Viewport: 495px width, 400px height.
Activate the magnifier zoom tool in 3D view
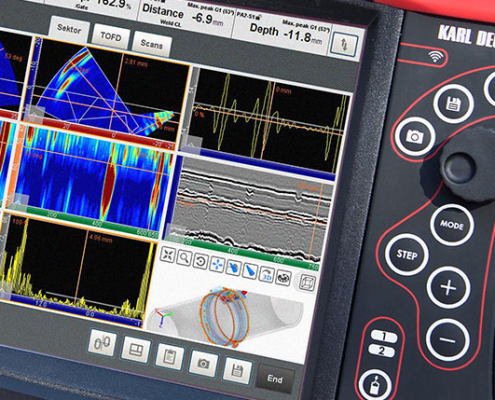[184, 258]
